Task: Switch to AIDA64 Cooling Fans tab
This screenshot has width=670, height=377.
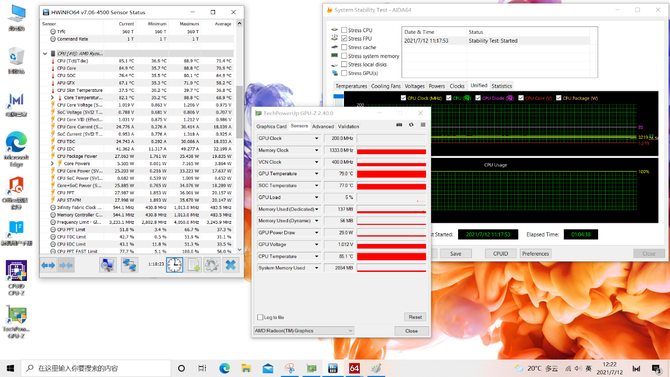Action: click(385, 86)
